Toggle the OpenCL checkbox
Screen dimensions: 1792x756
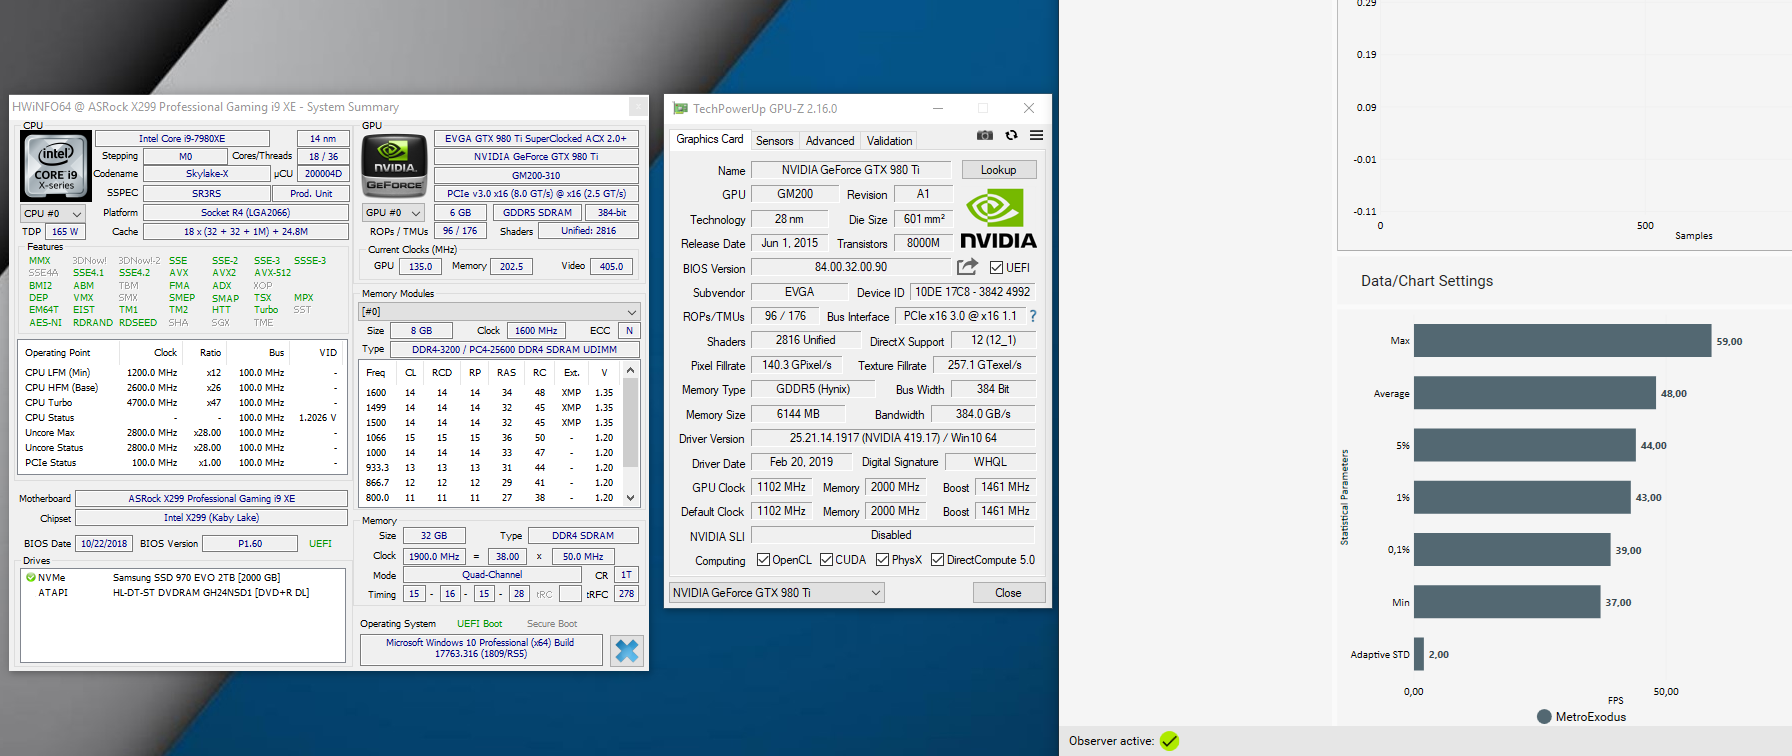[763, 560]
